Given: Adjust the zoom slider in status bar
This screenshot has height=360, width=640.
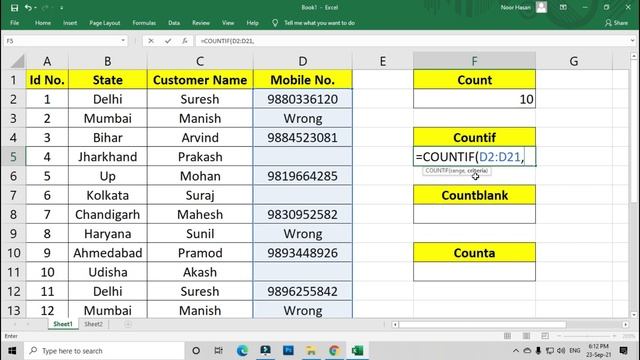Looking at the screenshot, I should (587, 336).
